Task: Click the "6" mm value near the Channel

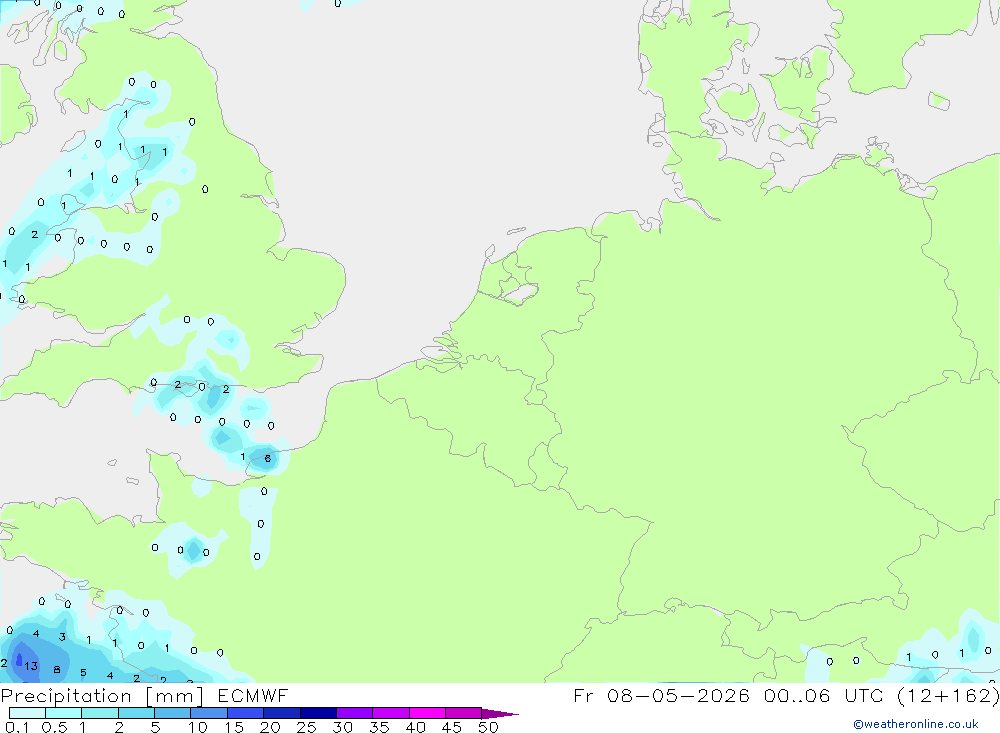Action: (x=268, y=458)
